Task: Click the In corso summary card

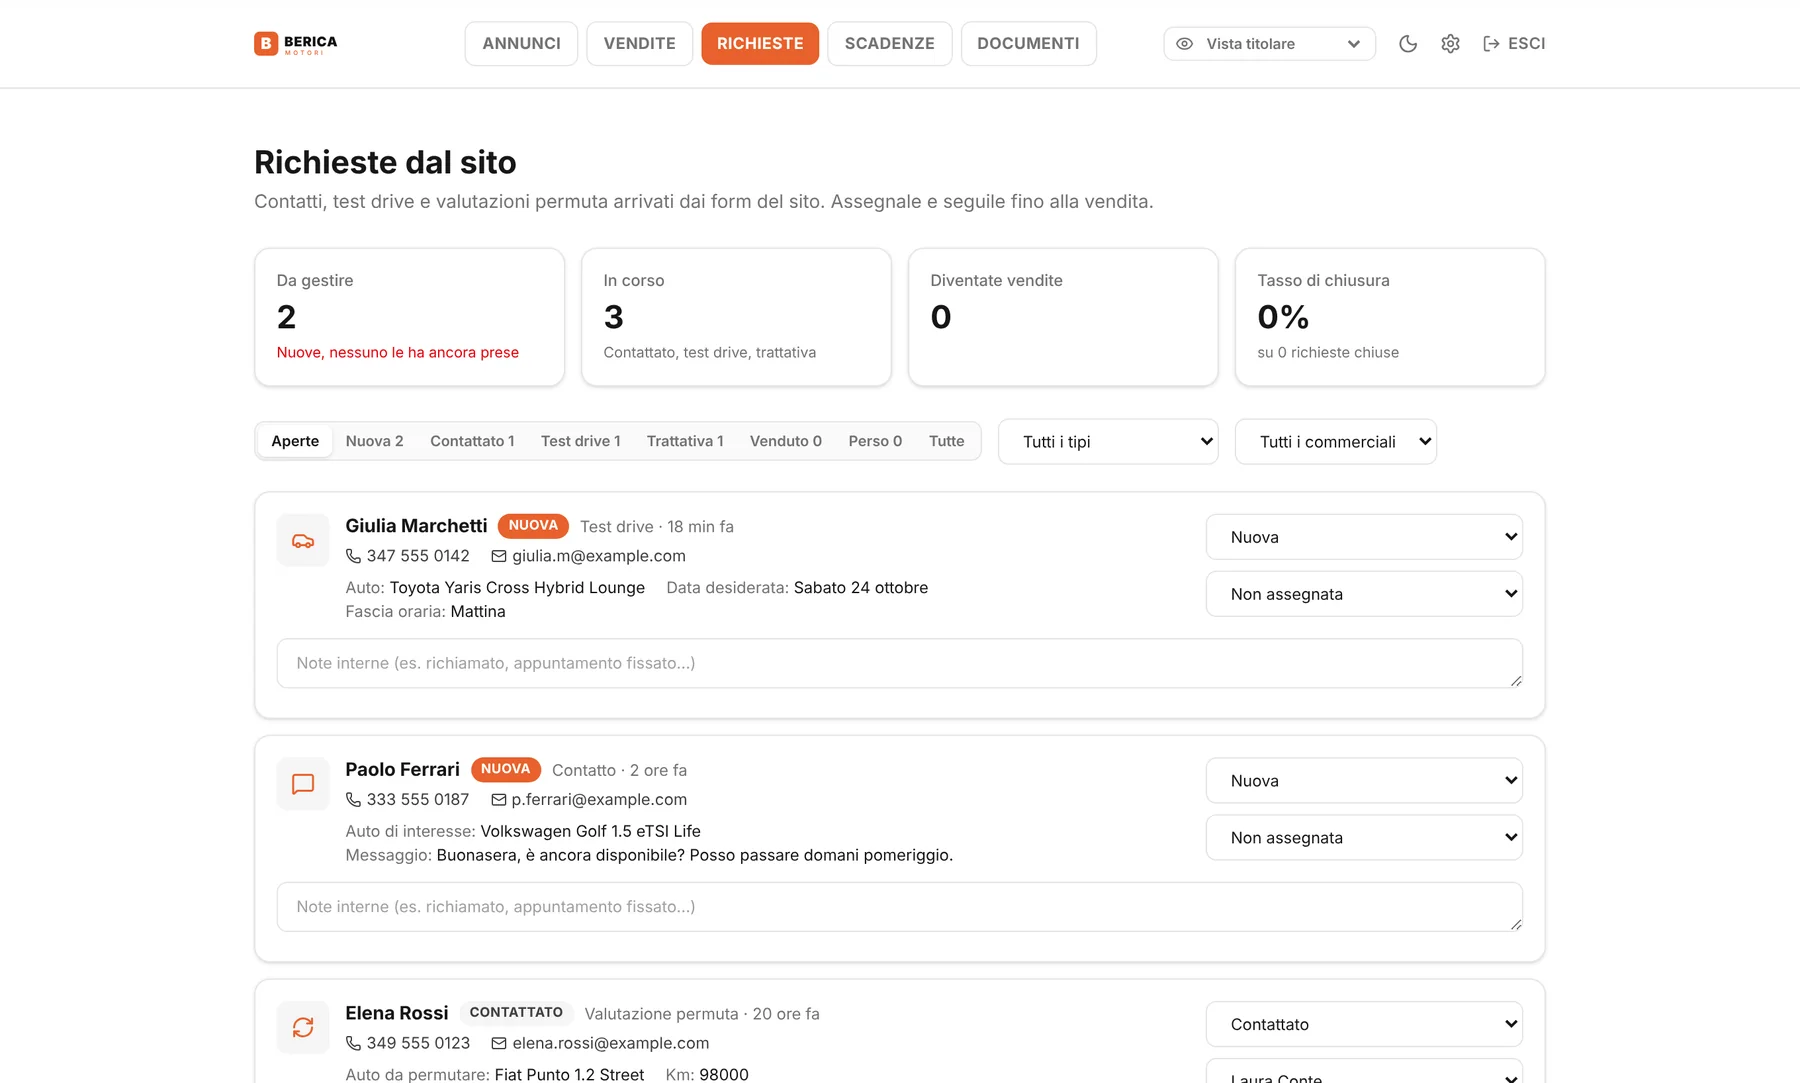Action: click(x=736, y=317)
